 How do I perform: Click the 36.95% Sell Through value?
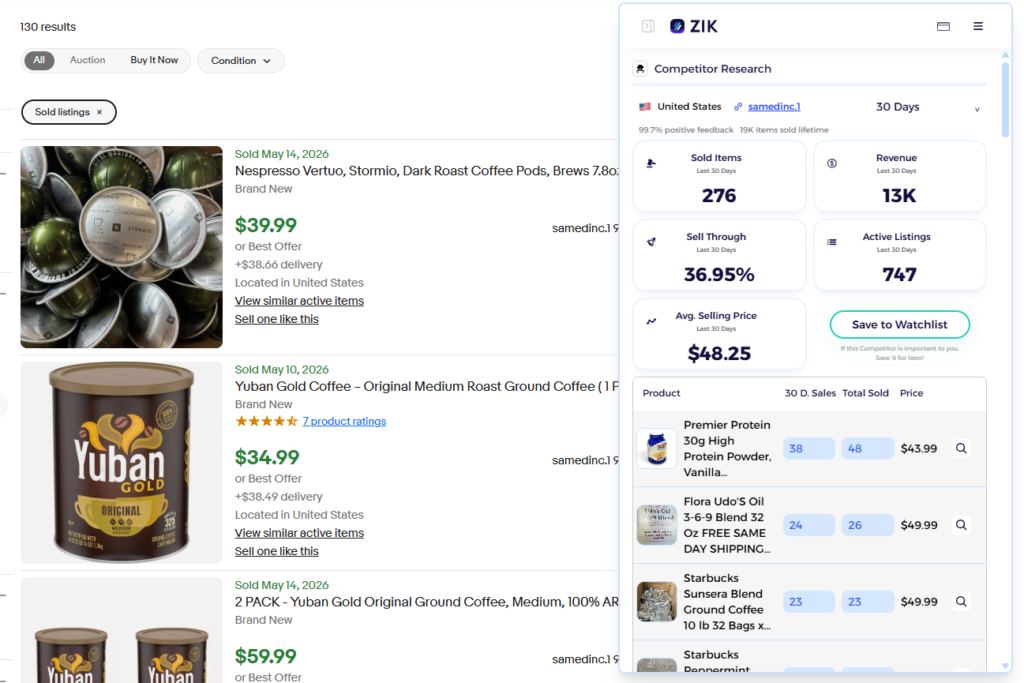point(719,275)
